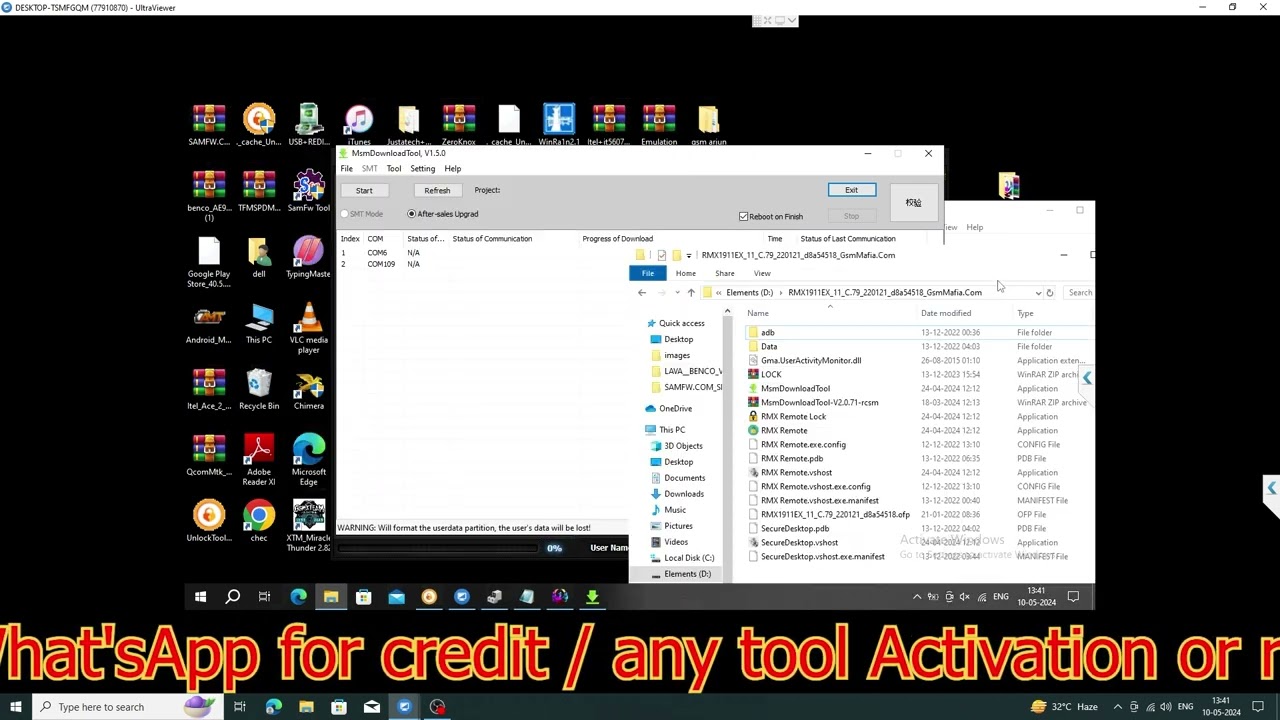1280x720 pixels.
Task: Open remote Start menu button
Action: click(x=200, y=597)
